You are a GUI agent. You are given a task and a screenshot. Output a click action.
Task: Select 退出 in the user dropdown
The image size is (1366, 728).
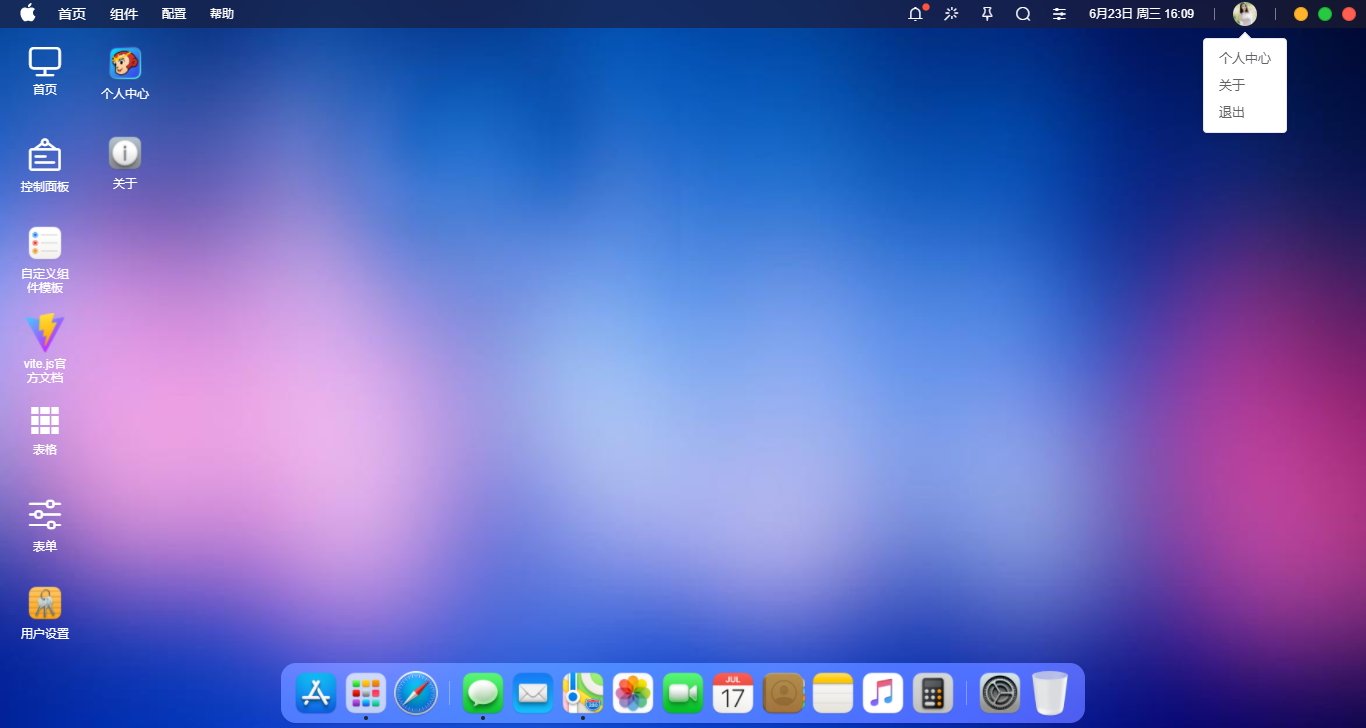(x=1231, y=112)
